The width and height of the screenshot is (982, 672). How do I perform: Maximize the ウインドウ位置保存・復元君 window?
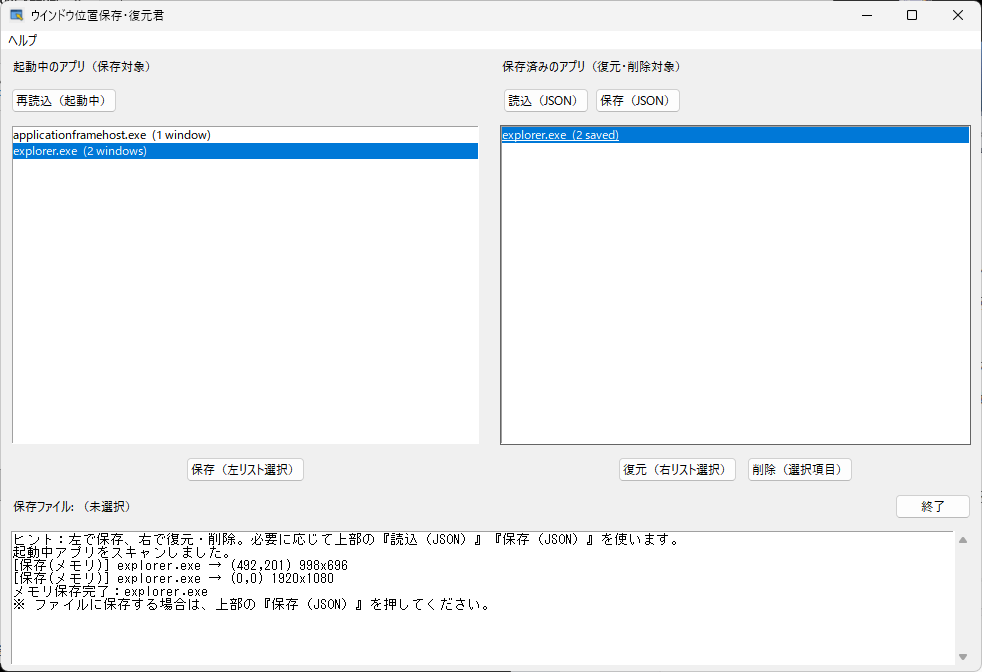pyautogui.click(x=912, y=15)
